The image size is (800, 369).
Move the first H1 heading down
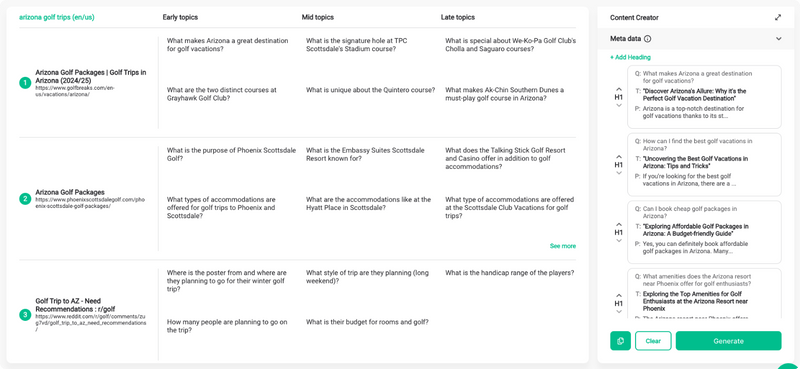tap(618, 105)
